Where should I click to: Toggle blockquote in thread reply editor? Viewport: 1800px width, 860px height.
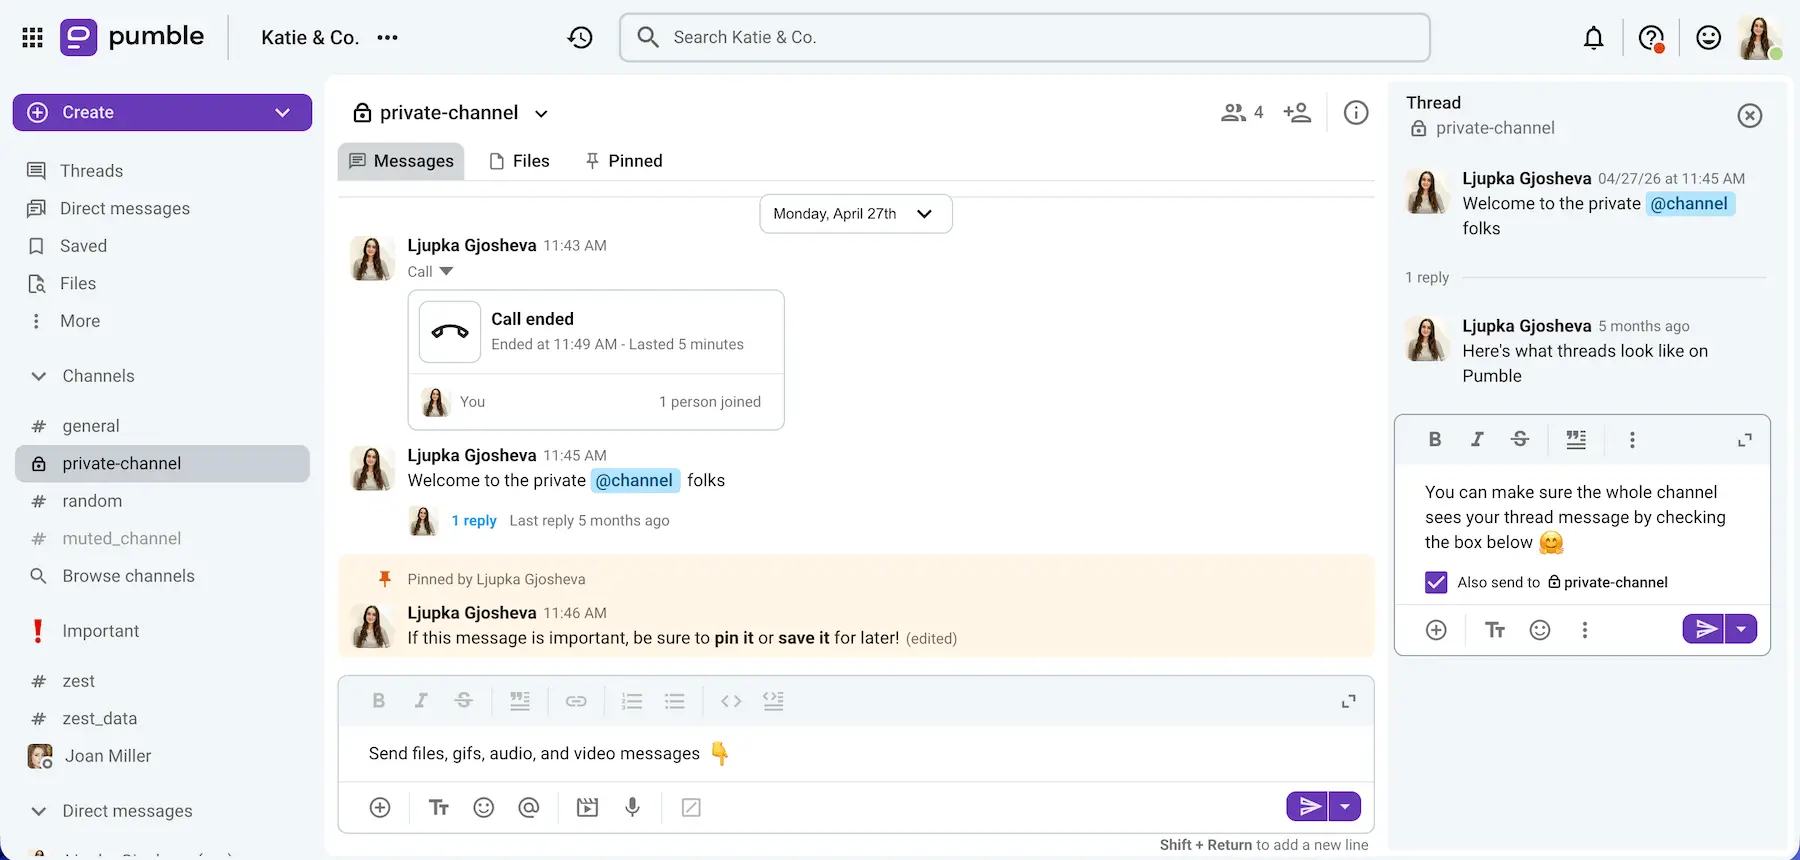point(1576,440)
